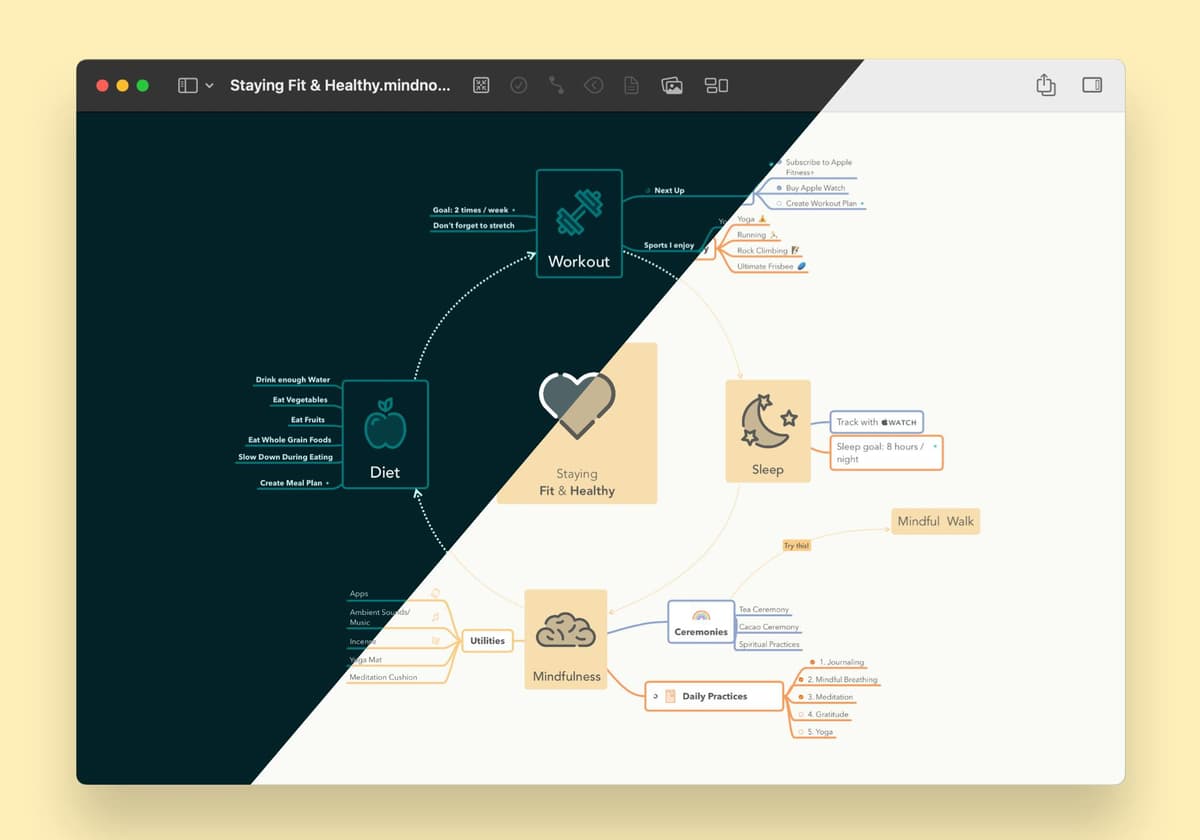This screenshot has height=840, width=1200.
Task: Mark the 4. Gratitude task as done
Action: 800,715
